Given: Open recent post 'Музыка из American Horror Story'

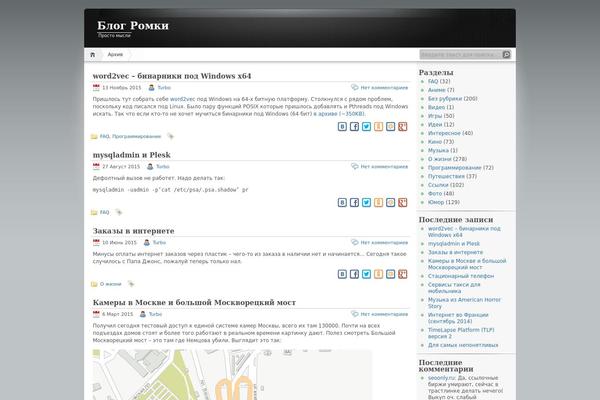Looking at the screenshot, I should (464, 303).
